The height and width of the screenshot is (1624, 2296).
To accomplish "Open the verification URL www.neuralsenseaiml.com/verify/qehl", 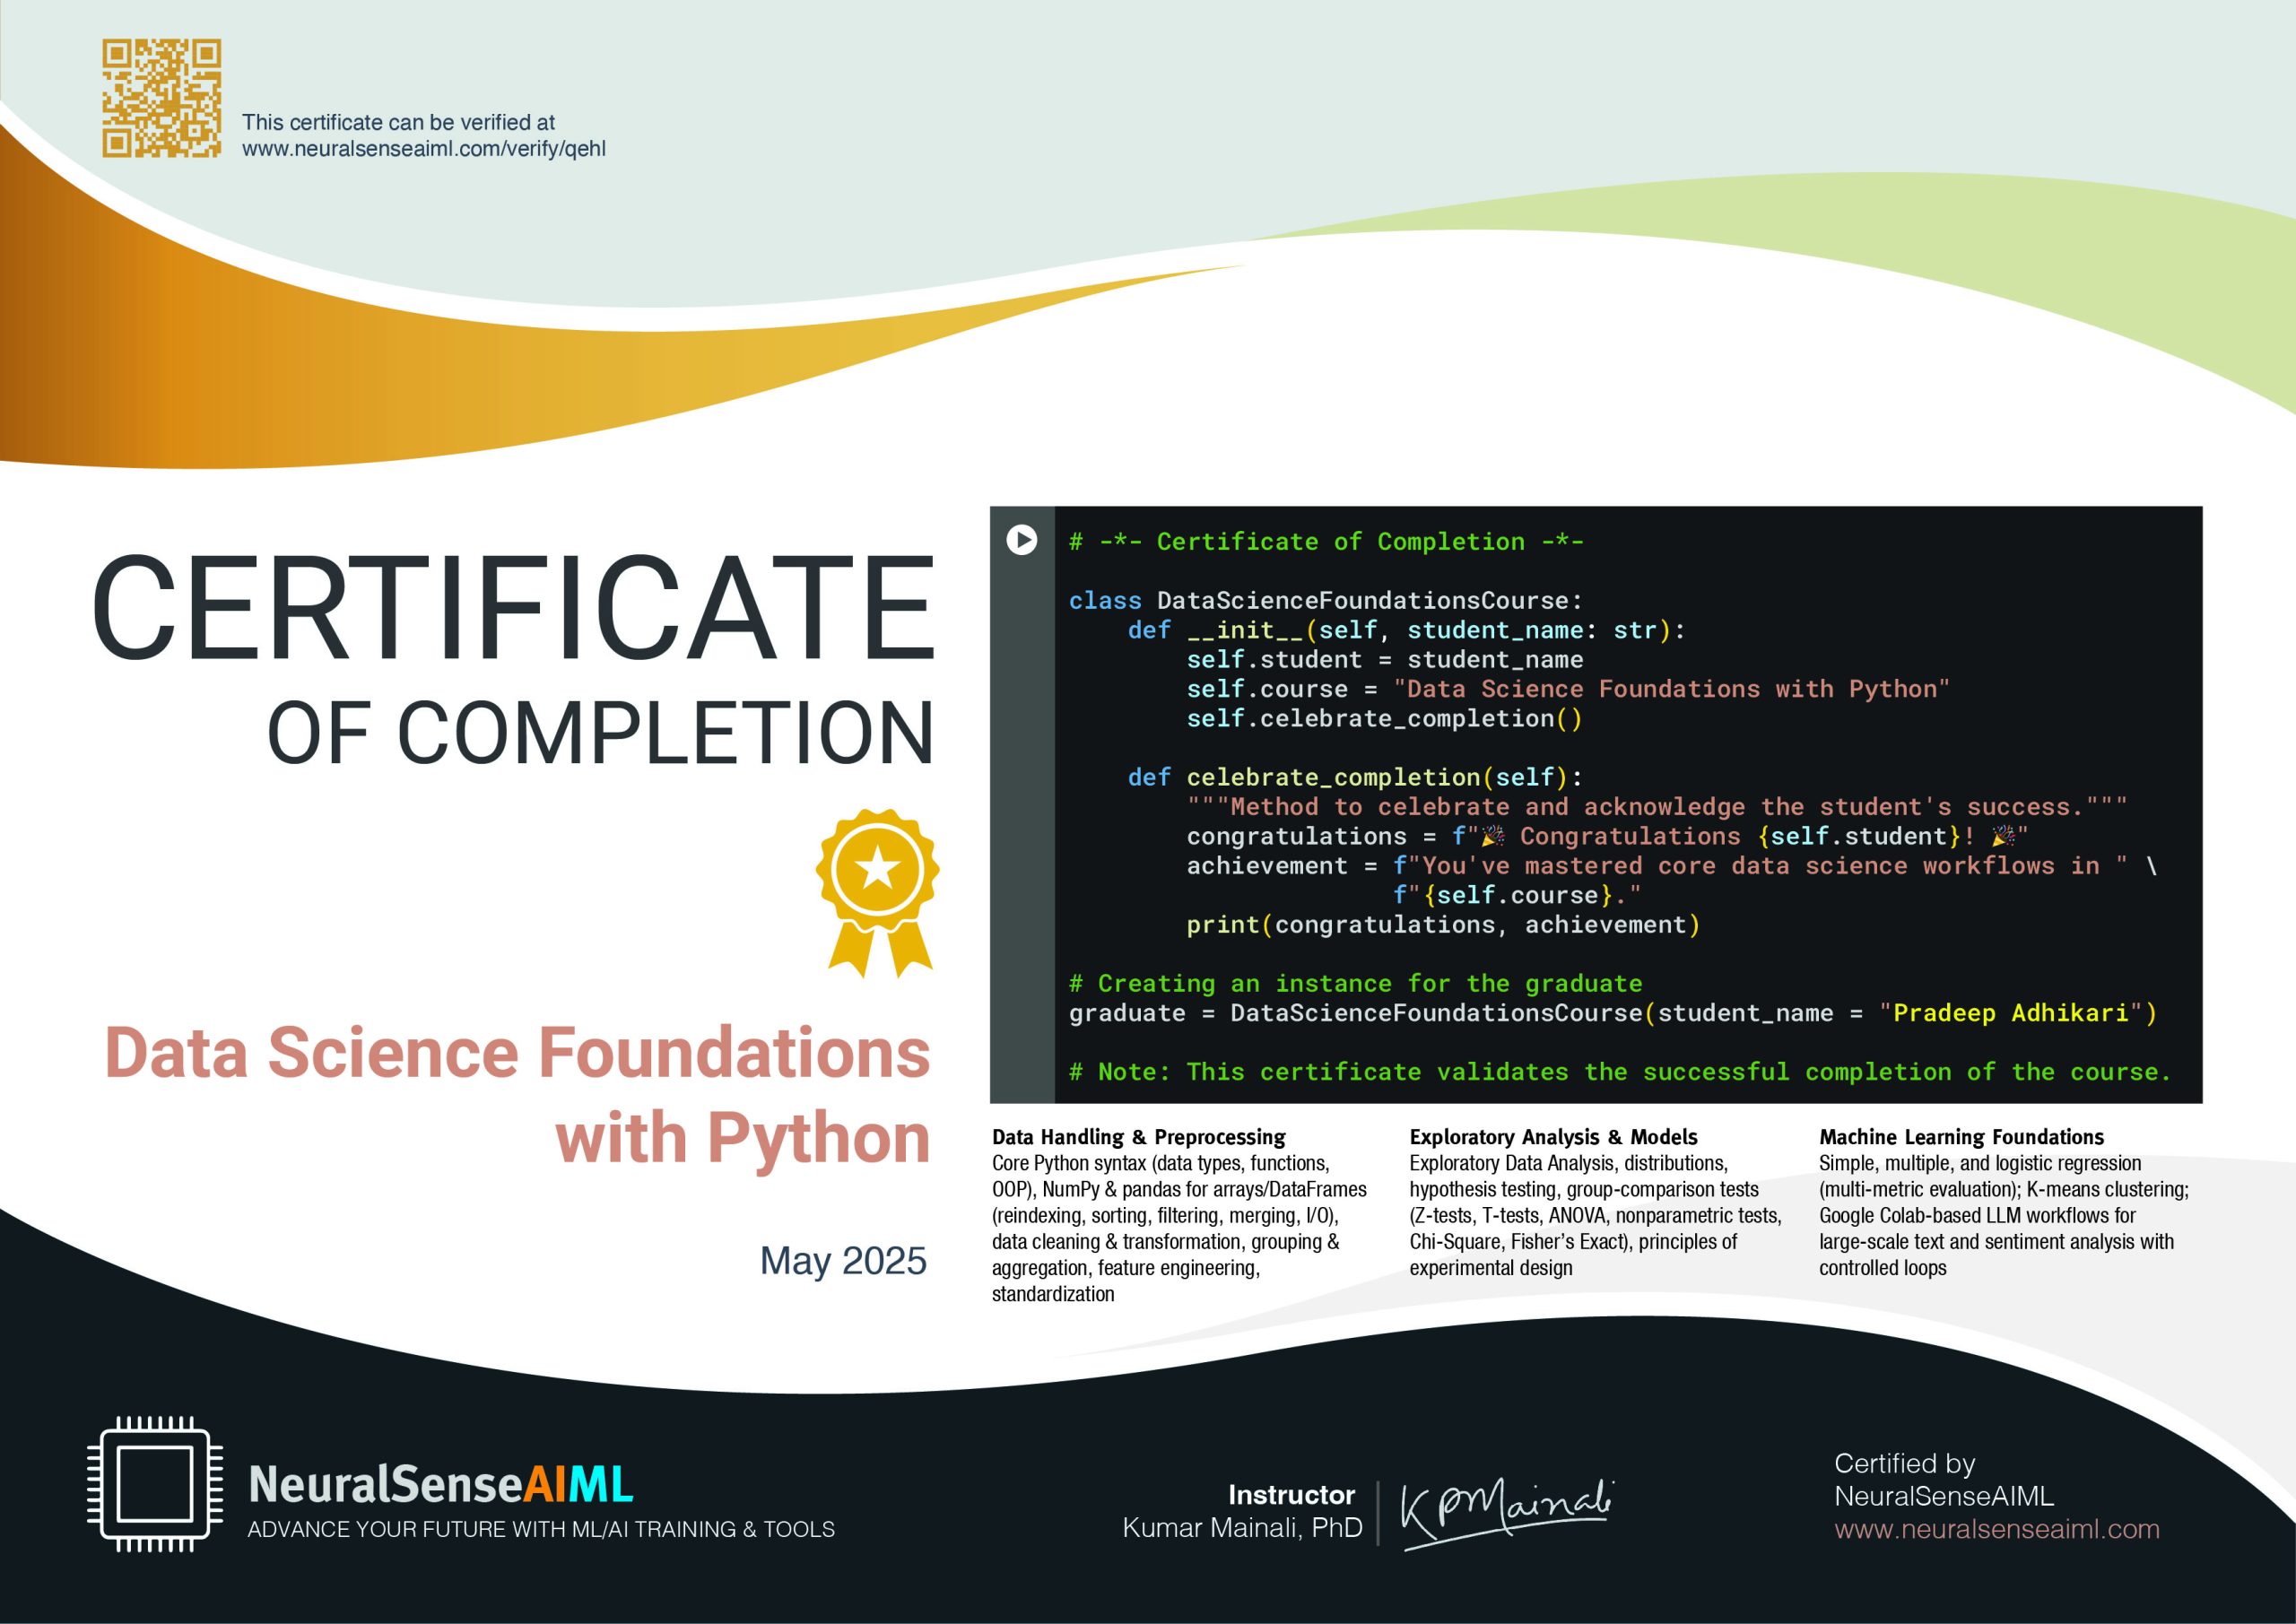I will pos(423,149).
